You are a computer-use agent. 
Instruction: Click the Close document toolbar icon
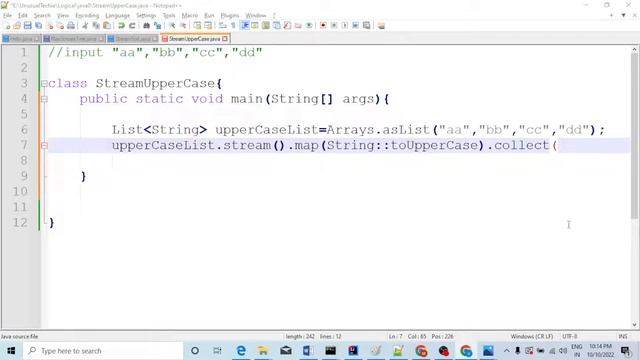[x=50, y=25]
